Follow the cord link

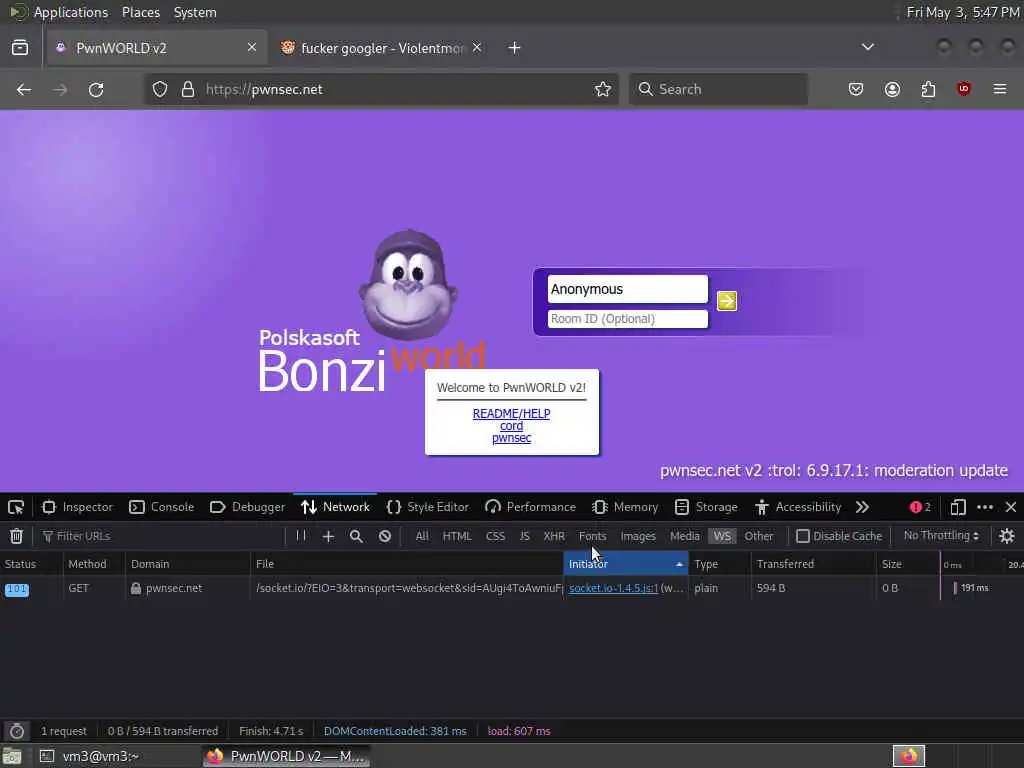(x=511, y=426)
